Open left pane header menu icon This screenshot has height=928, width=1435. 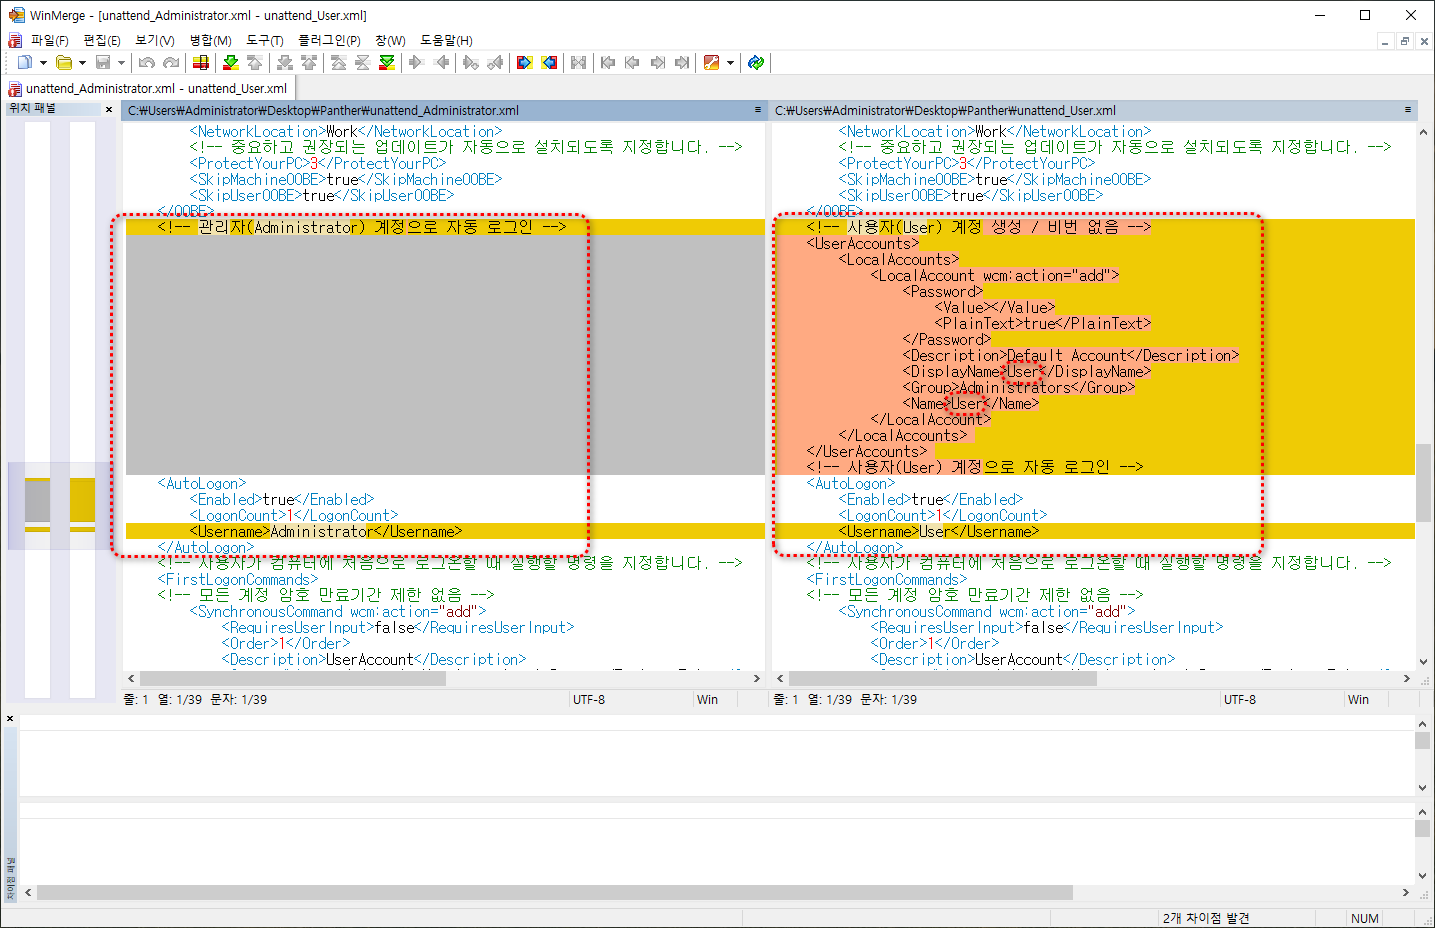pos(758,110)
